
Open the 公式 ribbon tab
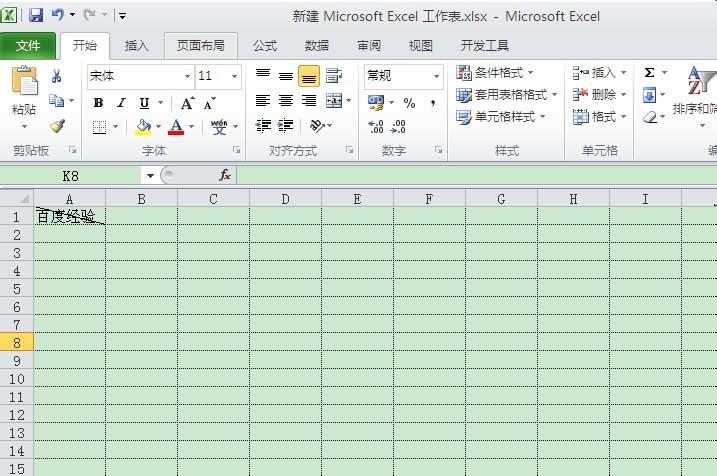click(265, 46)
